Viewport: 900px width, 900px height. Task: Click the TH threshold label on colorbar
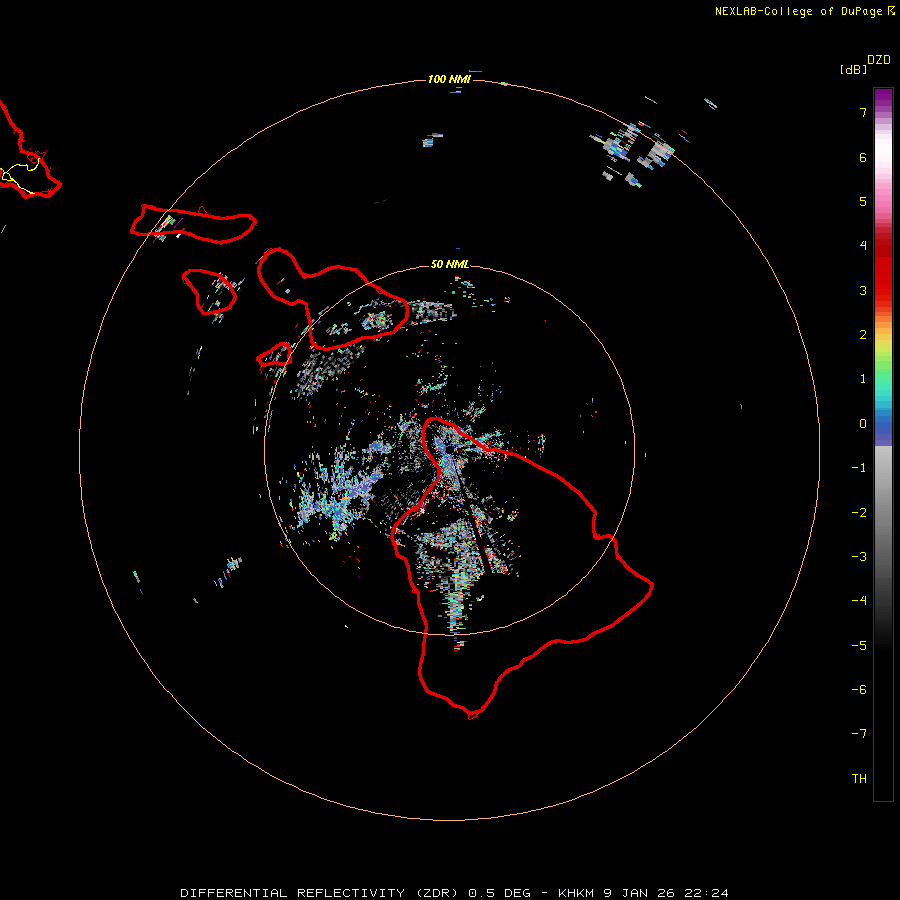click(859, 779)
